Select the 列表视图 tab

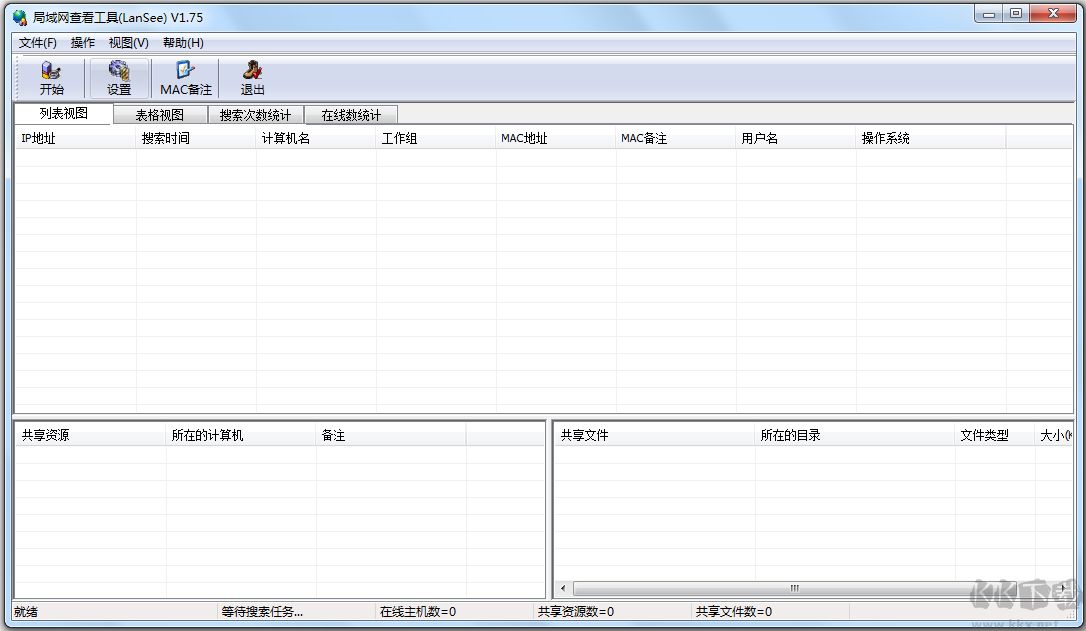[64, 113]
